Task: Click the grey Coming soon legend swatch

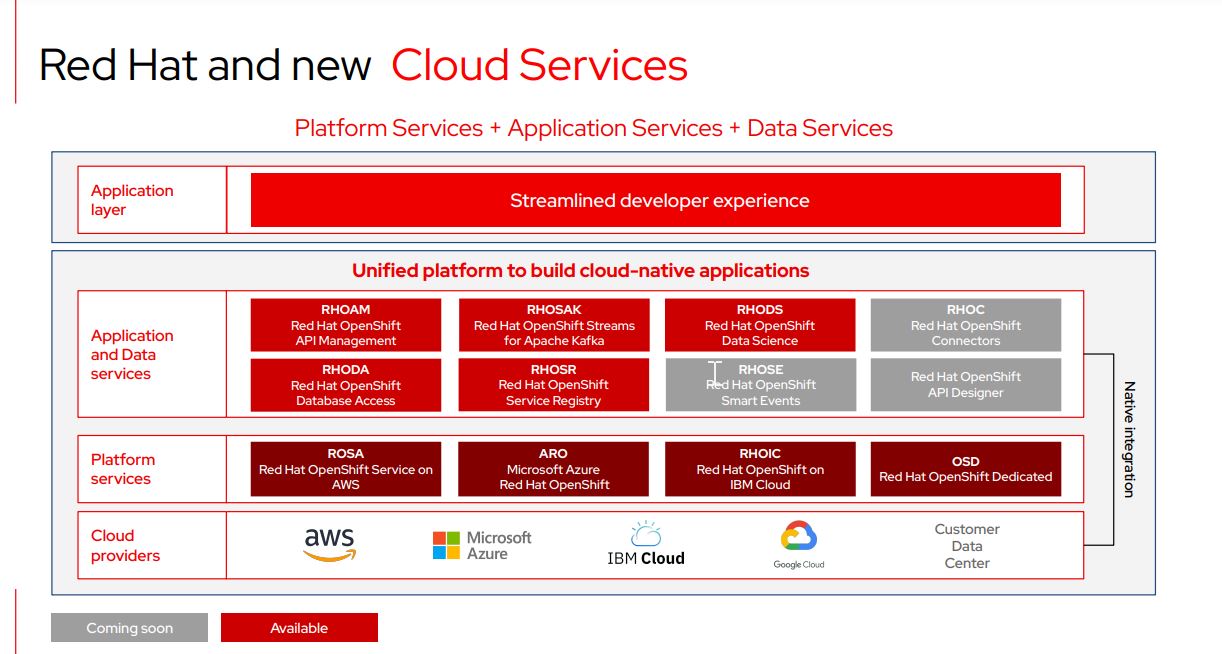Action: pos(129,628)
